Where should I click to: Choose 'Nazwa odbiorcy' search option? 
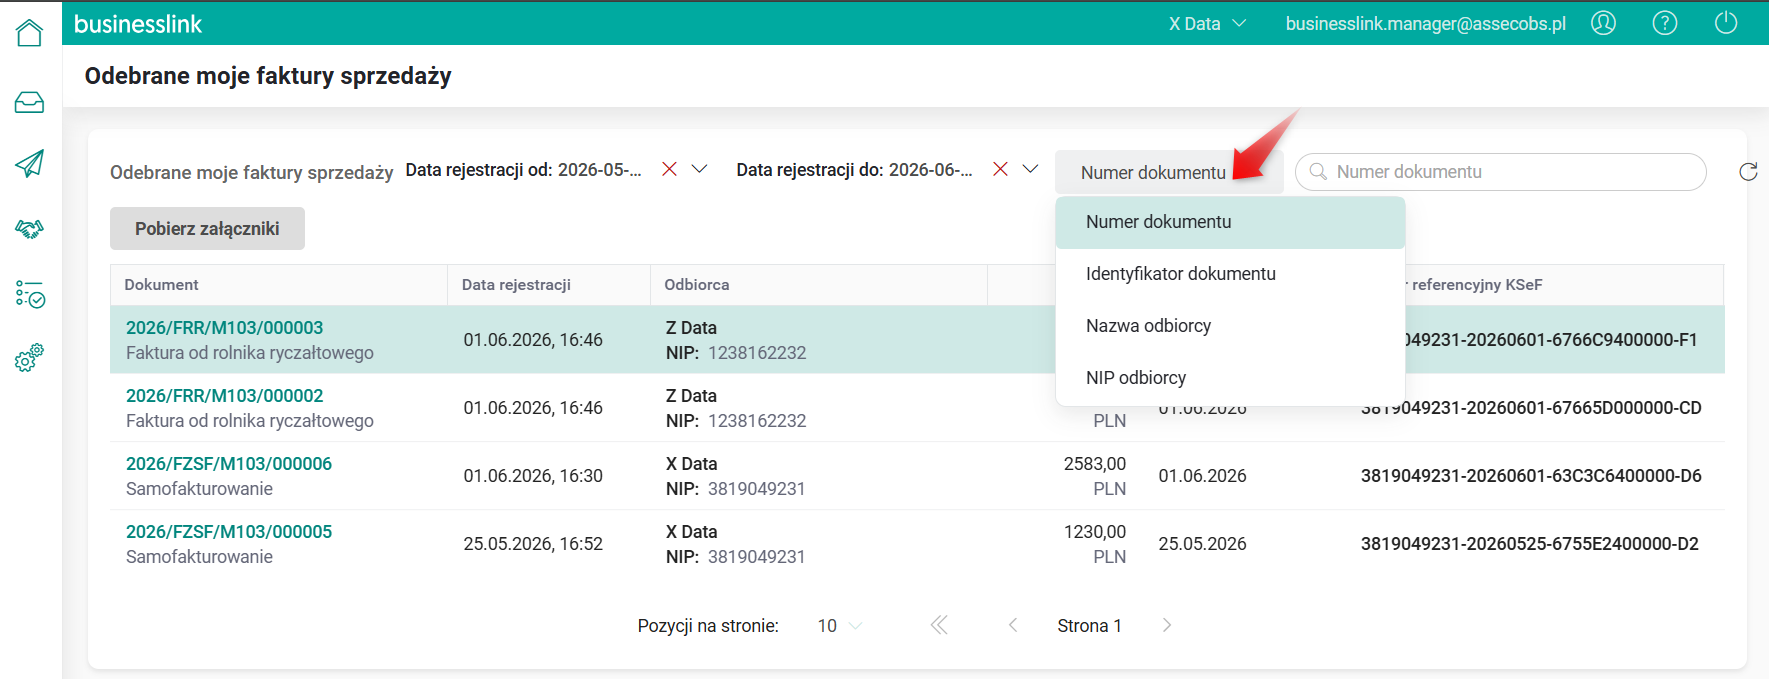pyautogui.click(x=1230, y=326)
